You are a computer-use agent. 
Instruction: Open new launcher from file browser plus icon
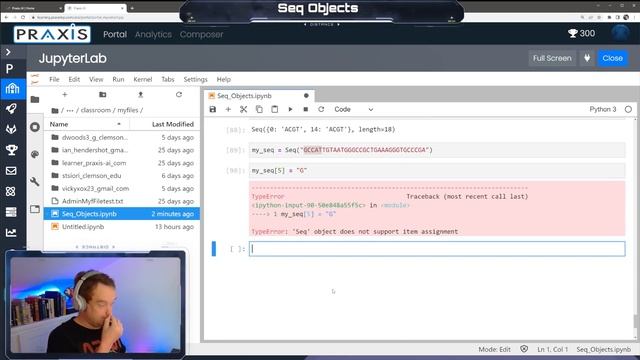[x=64, y=95]
